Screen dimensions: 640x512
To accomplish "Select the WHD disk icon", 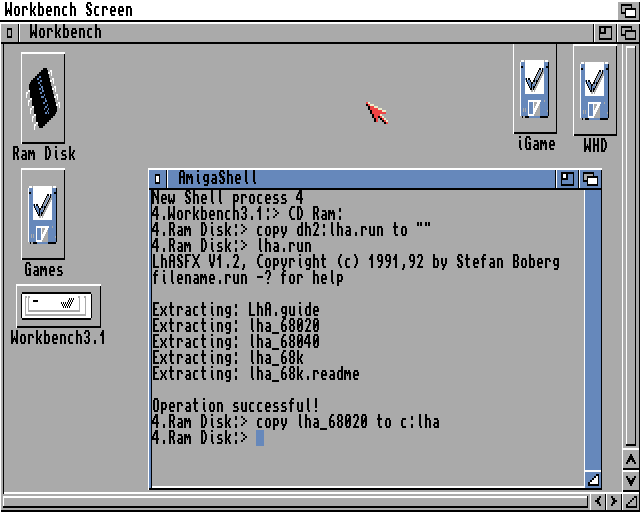I will (595, 90).
